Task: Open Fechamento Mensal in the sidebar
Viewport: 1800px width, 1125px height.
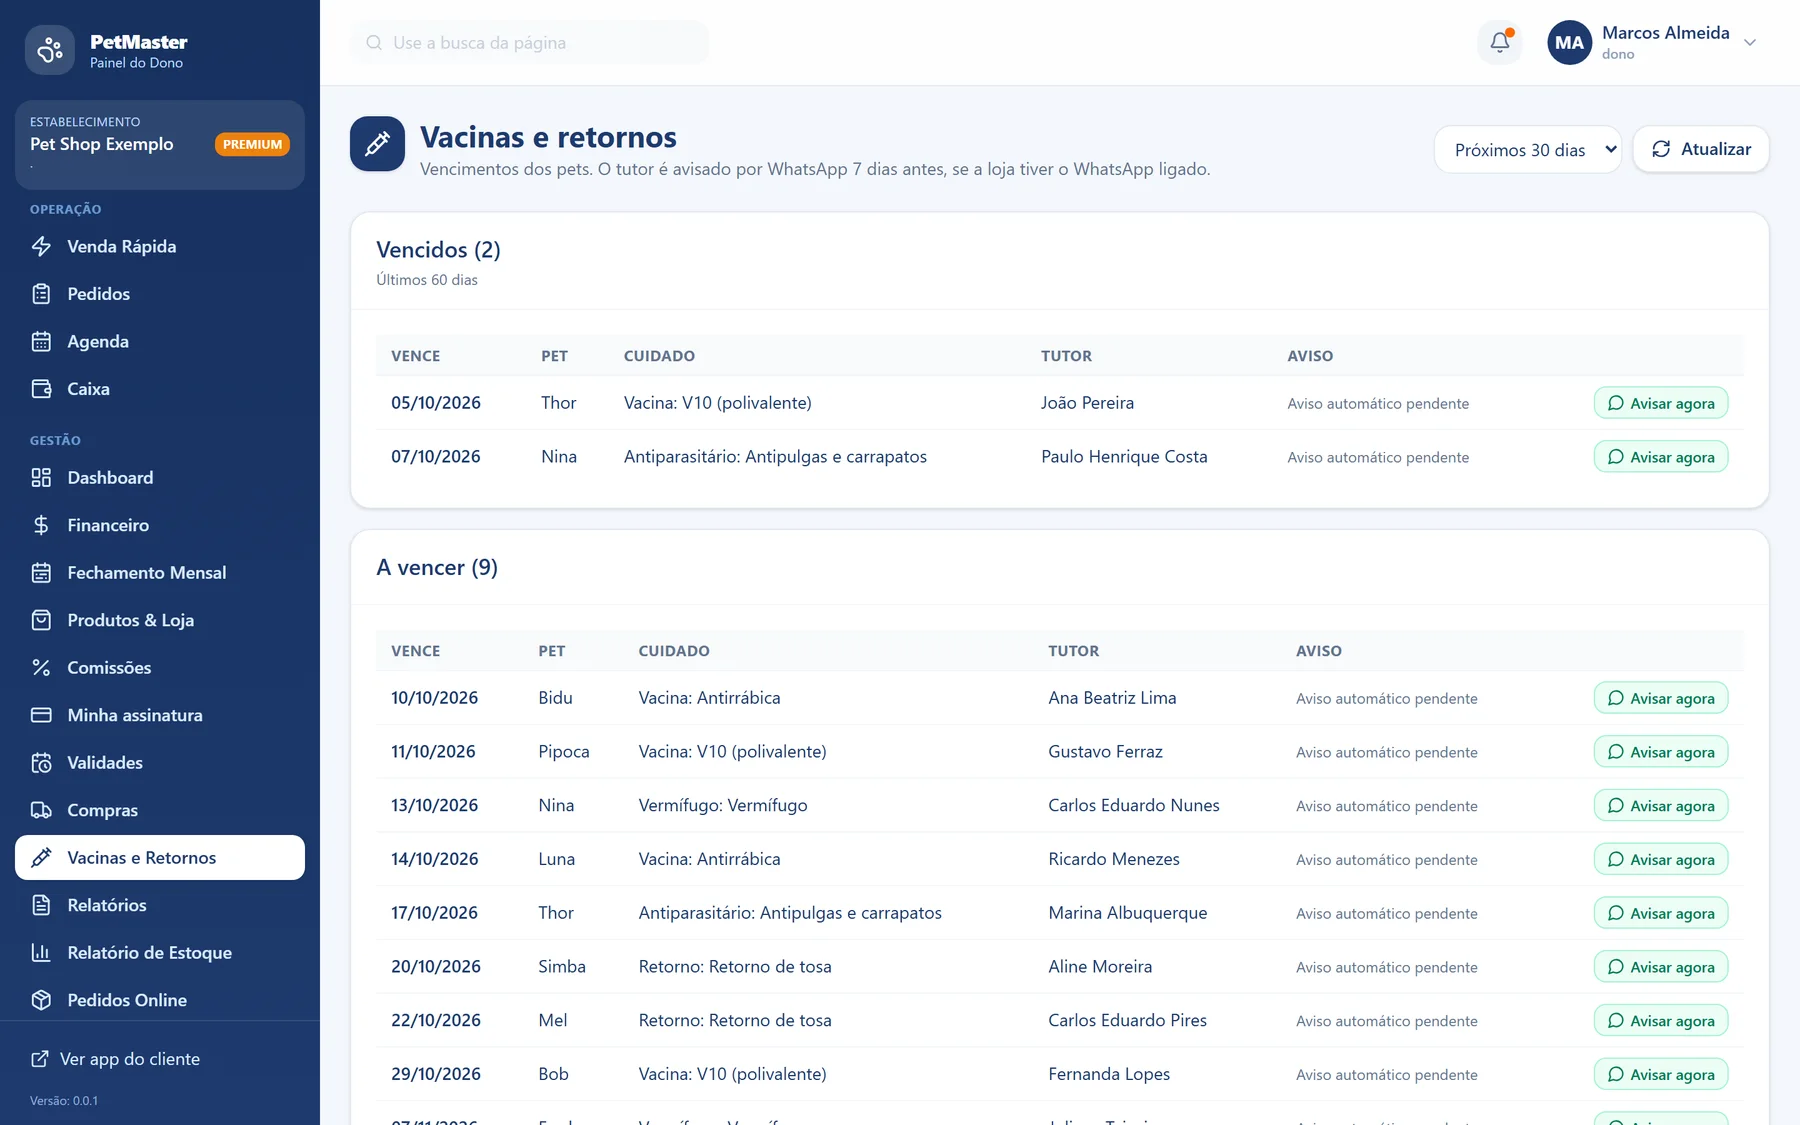Action: (160, 573)
